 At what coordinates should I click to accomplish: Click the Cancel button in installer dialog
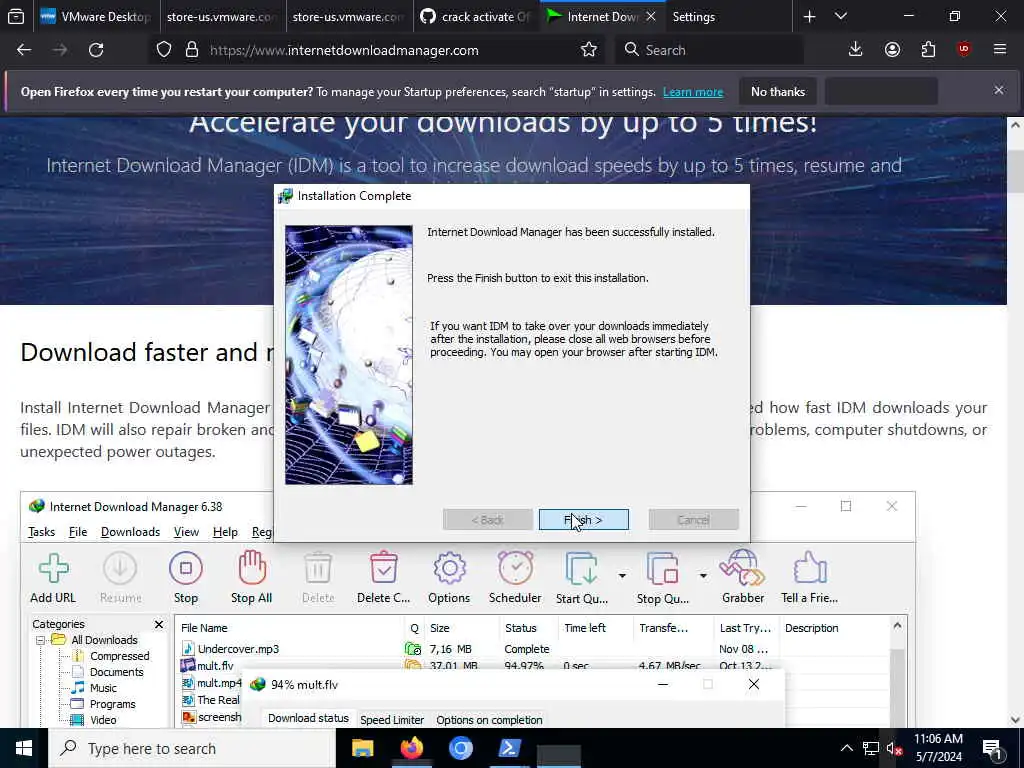pos(694,520)
